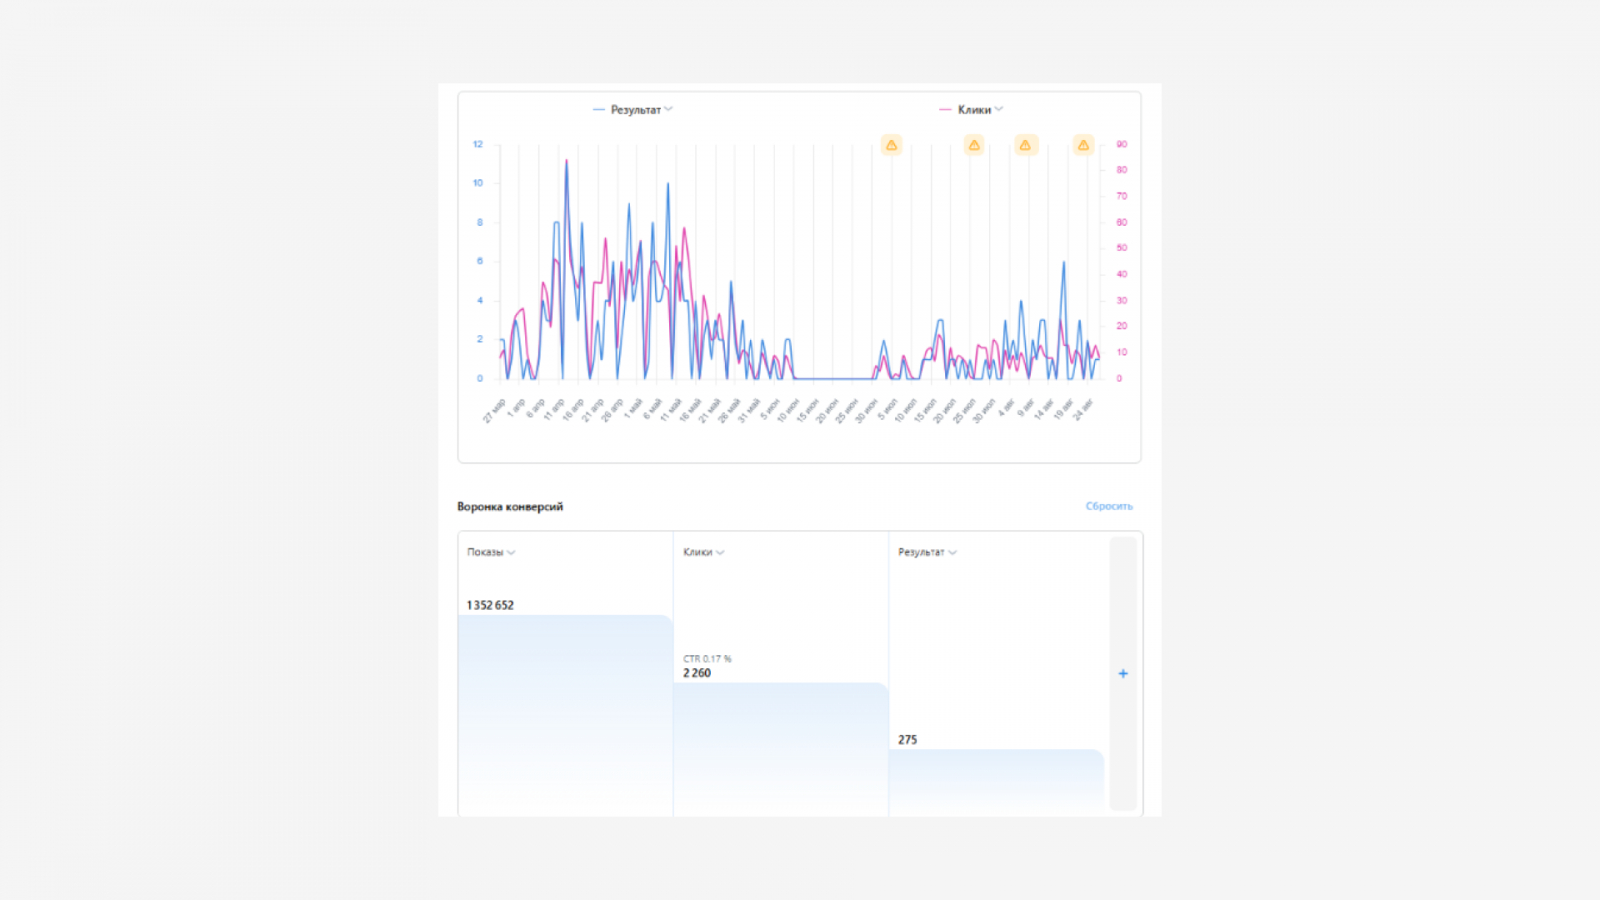
Task: Click the Воронка конверсий heading
Action: coord(510,507)
